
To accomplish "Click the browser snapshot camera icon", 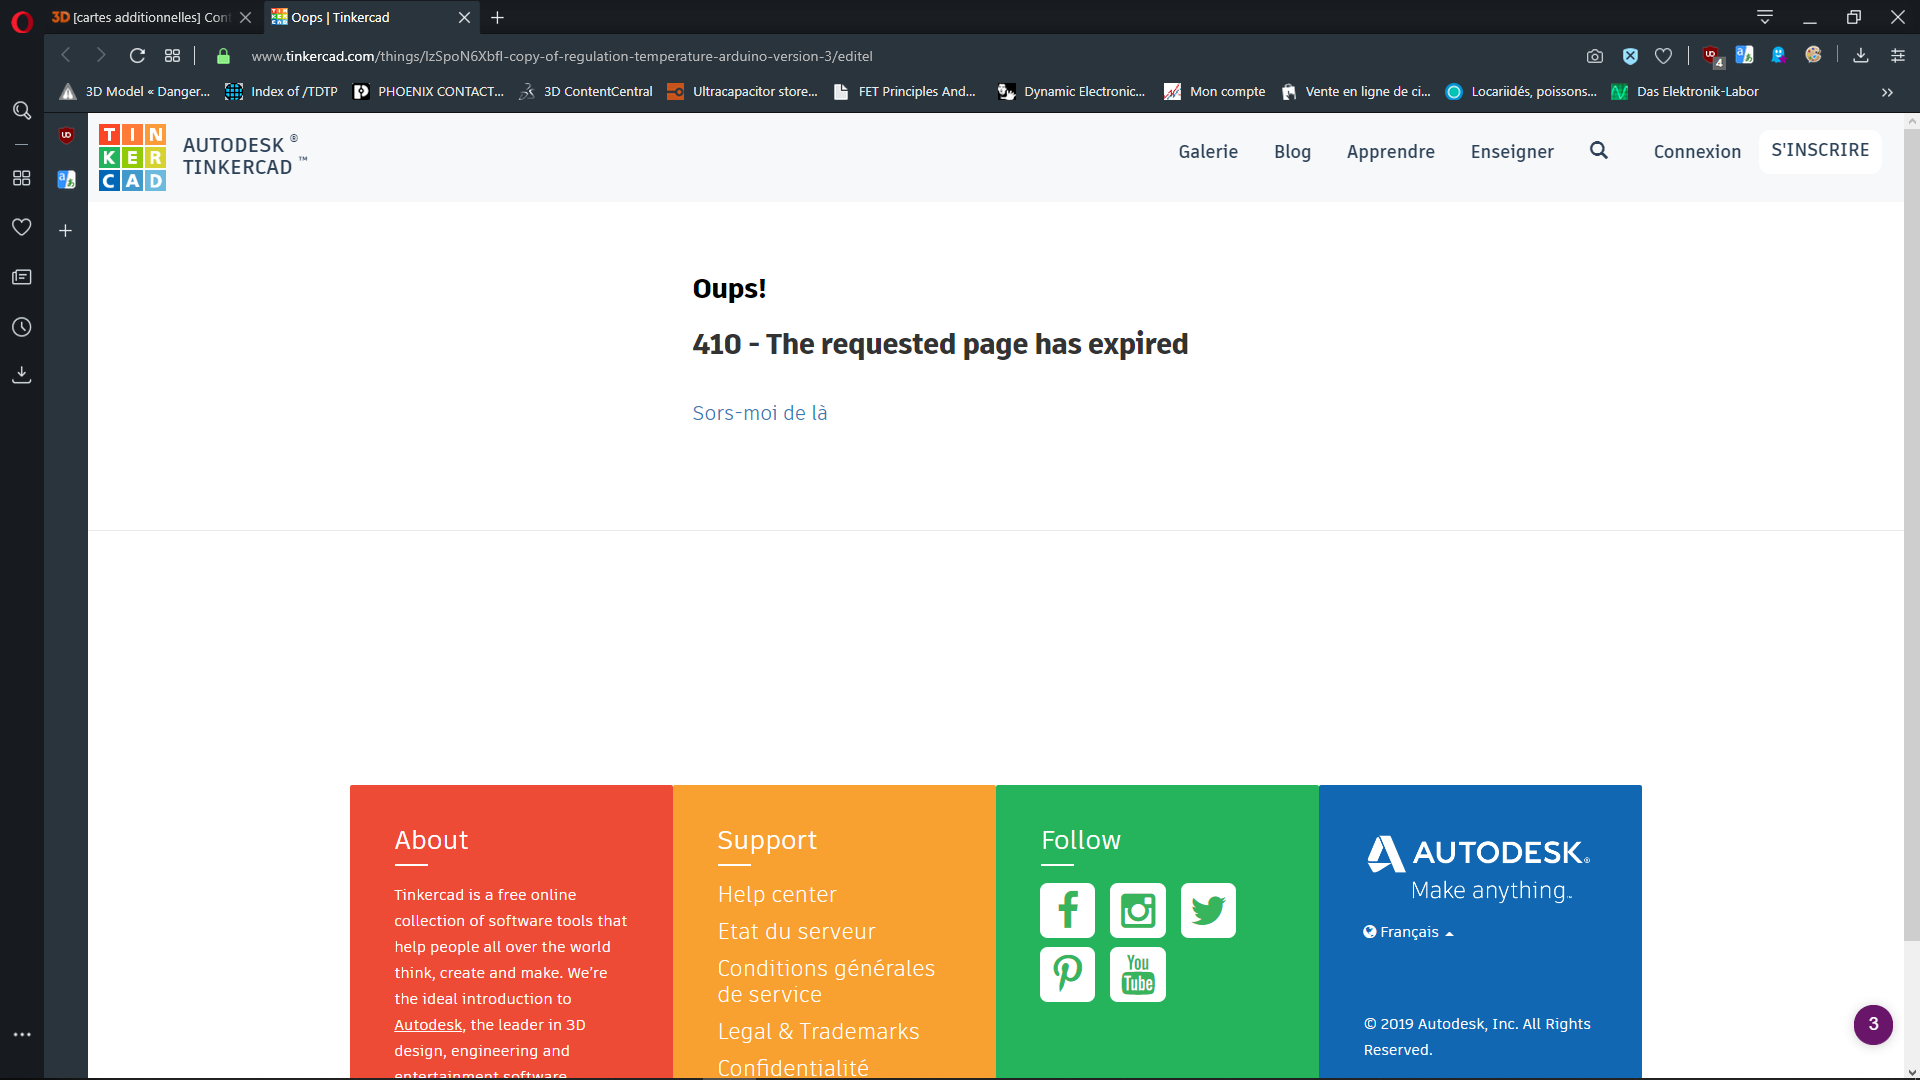I will coord(1595,56).
